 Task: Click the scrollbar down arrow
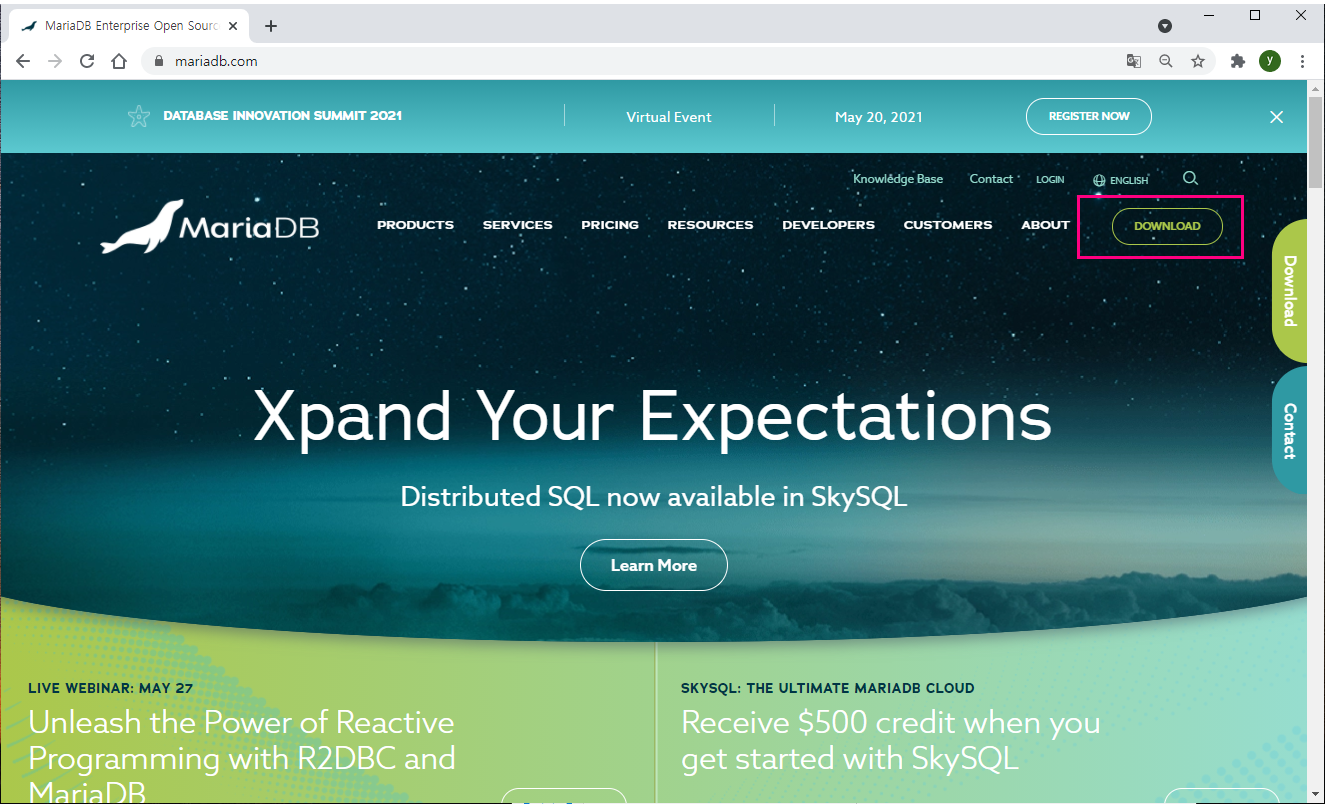coord(1316,794)
